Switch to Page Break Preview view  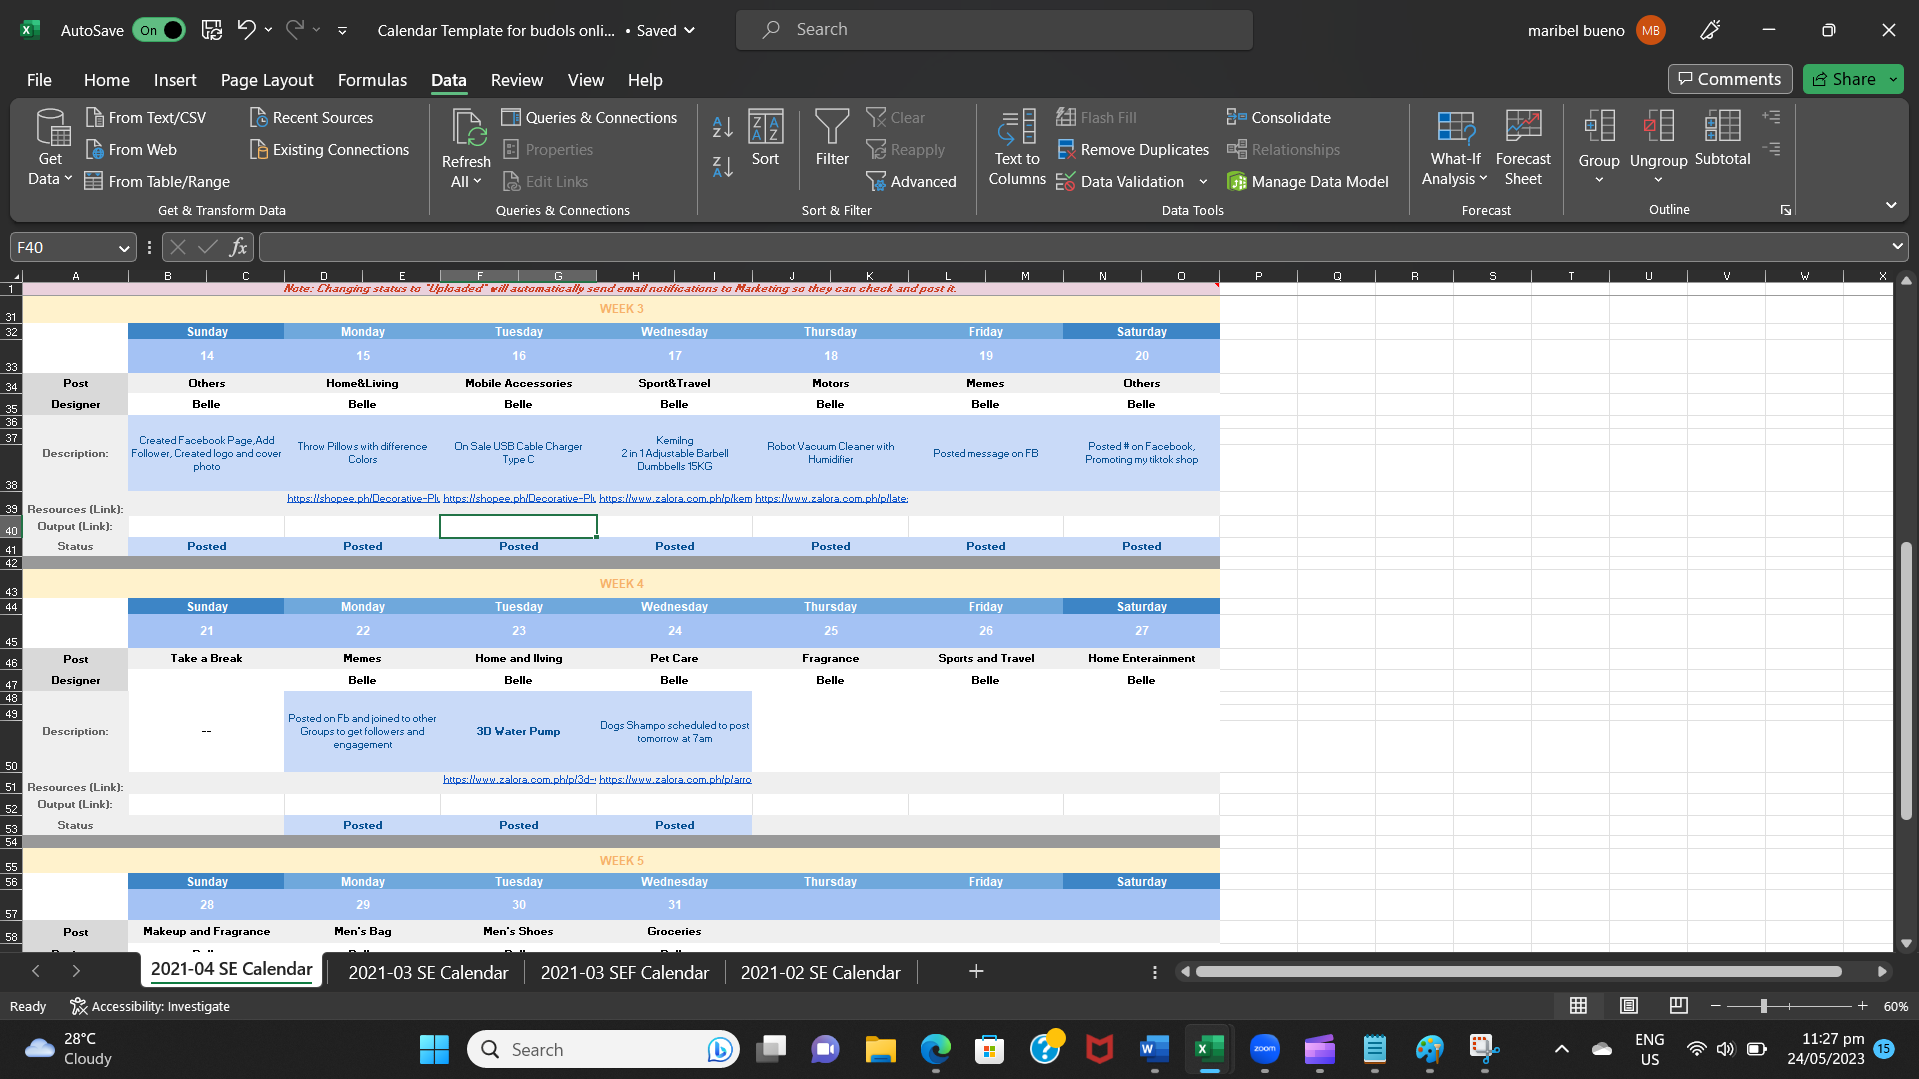1678,1006
